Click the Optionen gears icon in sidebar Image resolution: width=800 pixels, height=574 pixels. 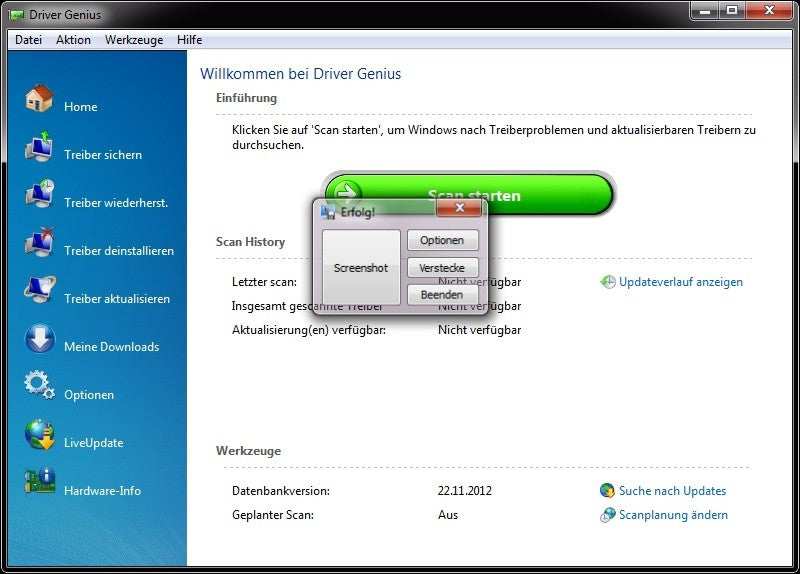(x=39, y=386)
